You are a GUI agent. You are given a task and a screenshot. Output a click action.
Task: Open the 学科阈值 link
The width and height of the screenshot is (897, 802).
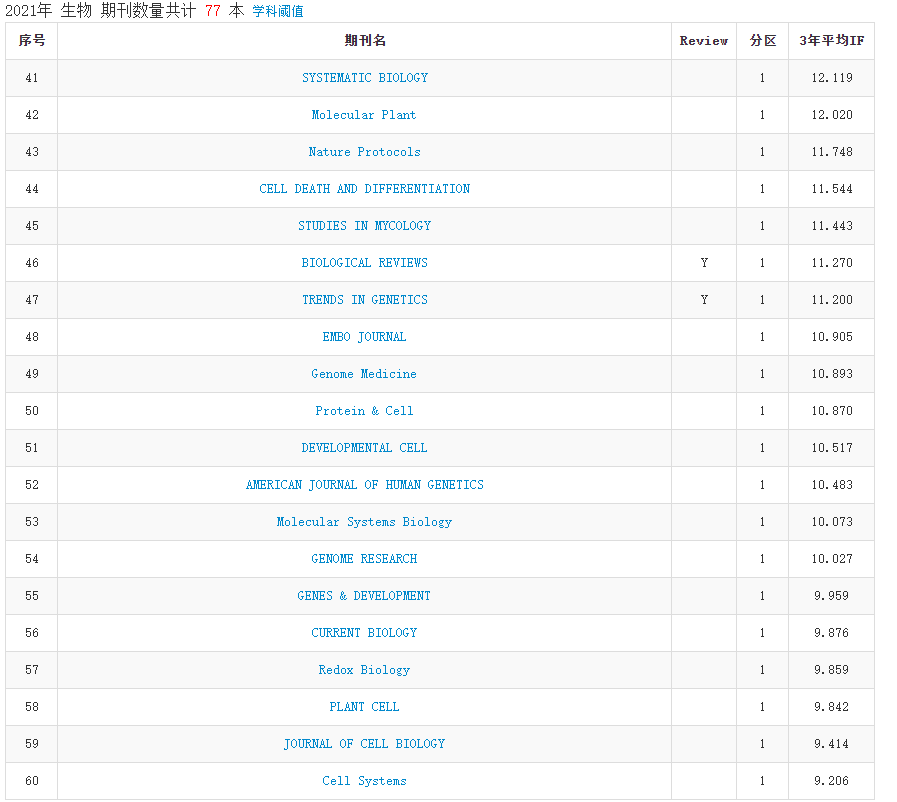[277, 11]
